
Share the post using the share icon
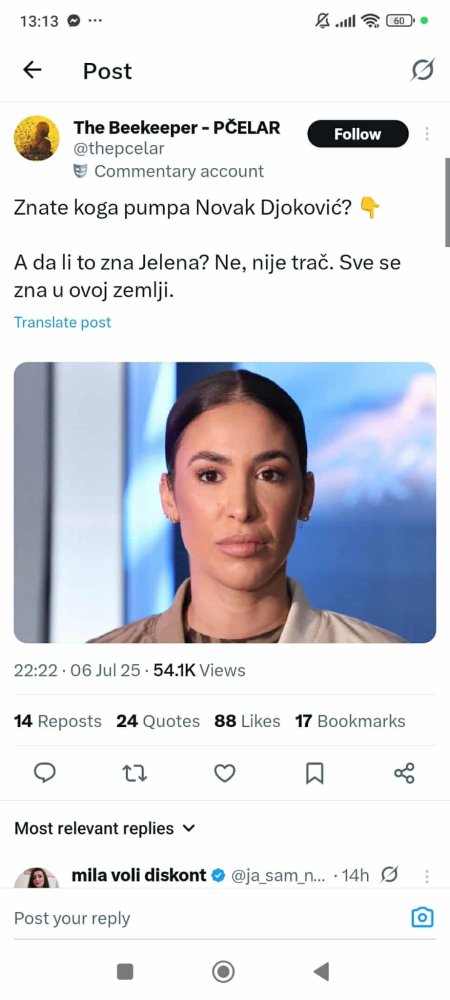(404, 773)
